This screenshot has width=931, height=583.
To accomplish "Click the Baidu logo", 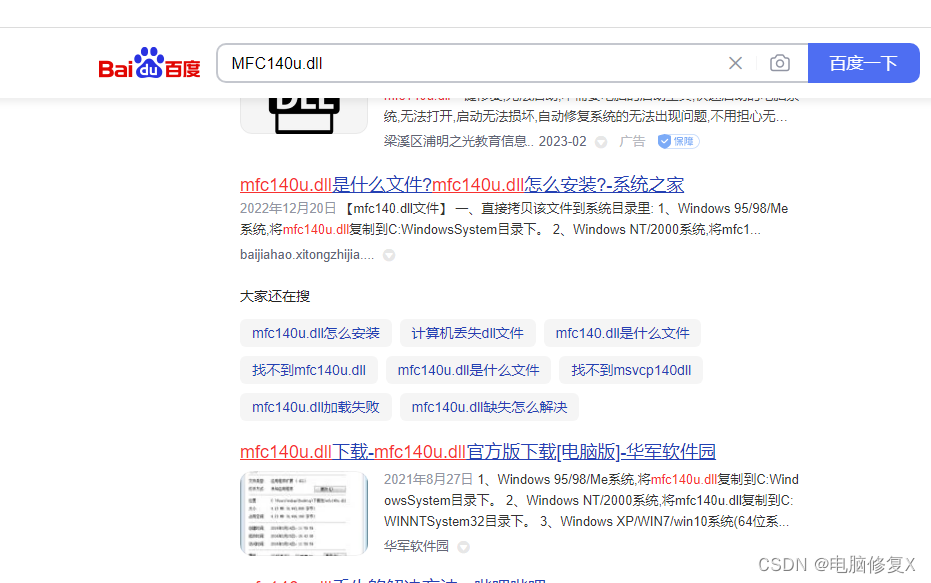I will point(149,63).
